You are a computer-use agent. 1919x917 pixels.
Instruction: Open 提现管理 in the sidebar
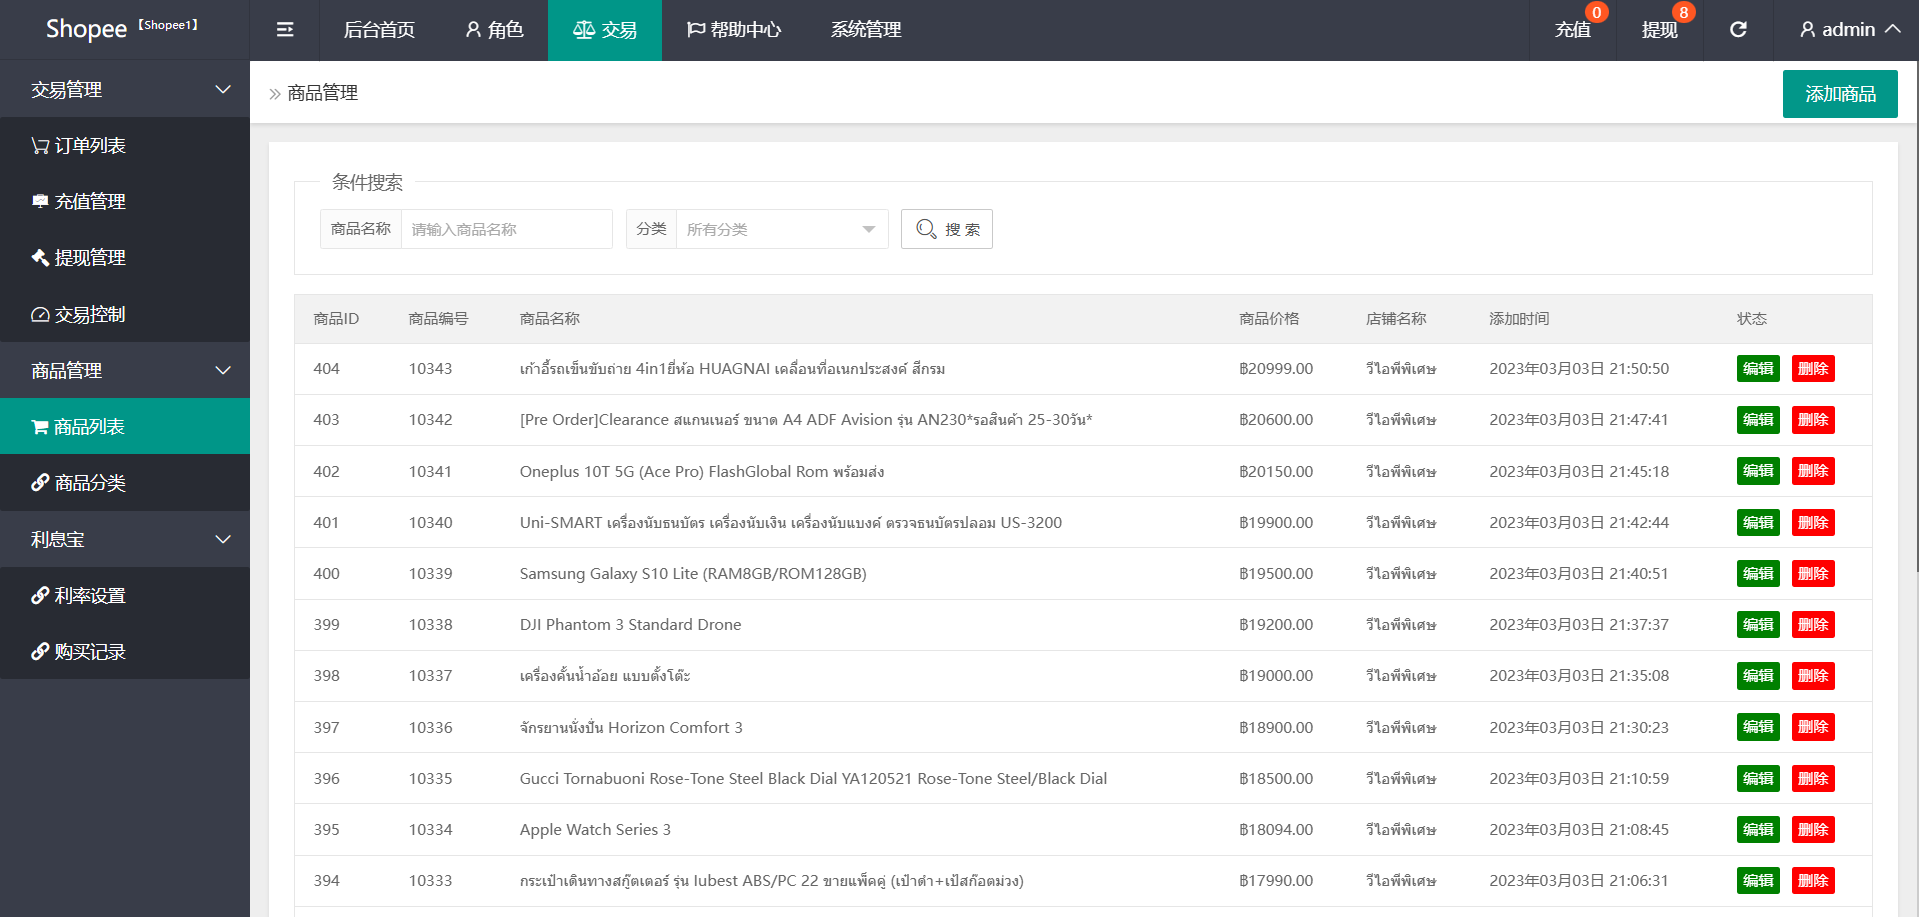coord(125,258)
